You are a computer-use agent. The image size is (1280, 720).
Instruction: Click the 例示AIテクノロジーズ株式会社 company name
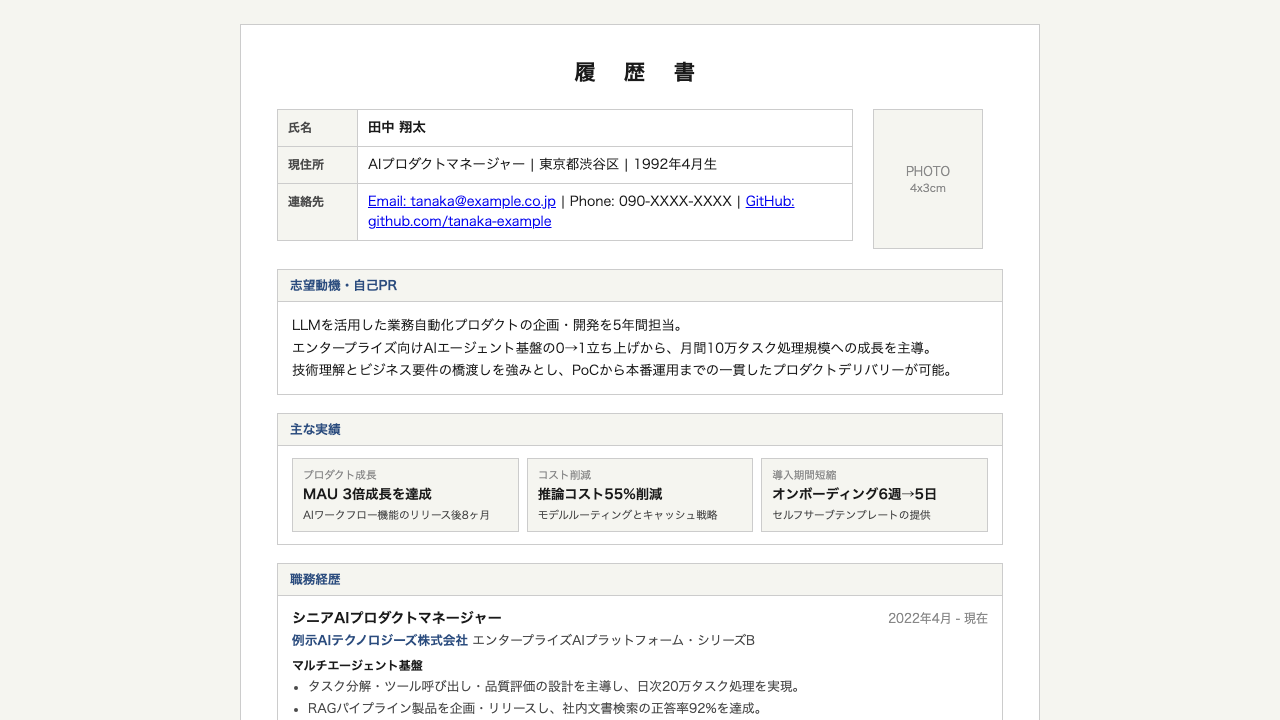pyautogui.click(x=380, y=640)
